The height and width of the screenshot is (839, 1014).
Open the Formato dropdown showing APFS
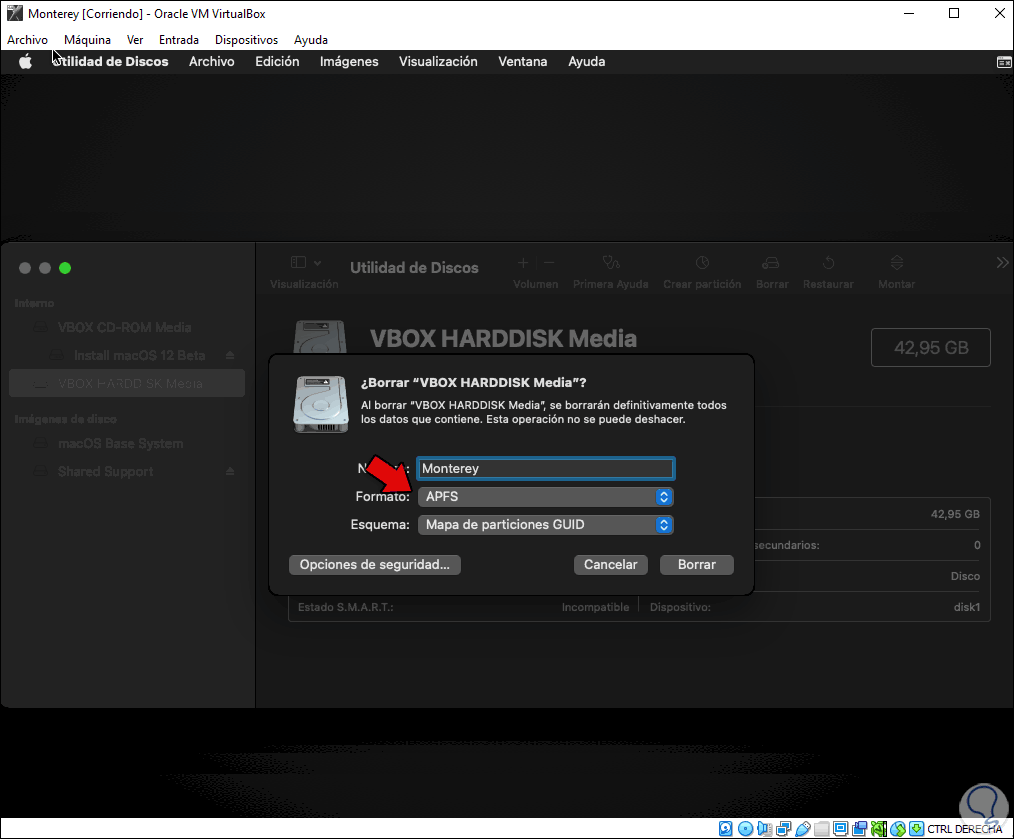coord(545,496)
